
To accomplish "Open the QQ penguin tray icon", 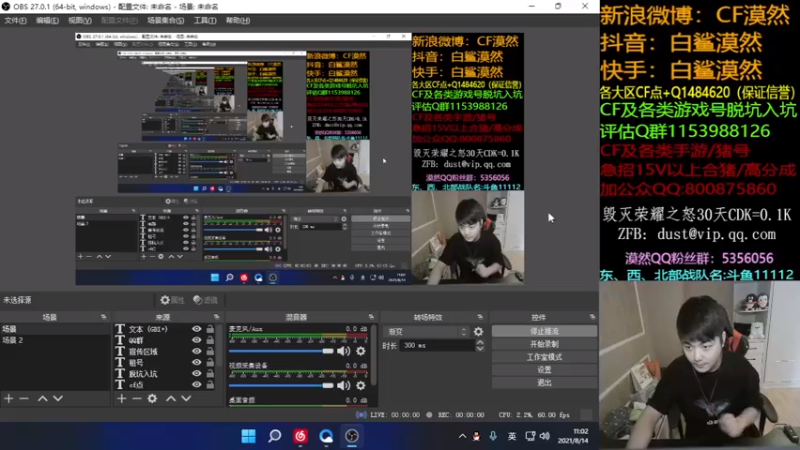I will coord(477,436).
